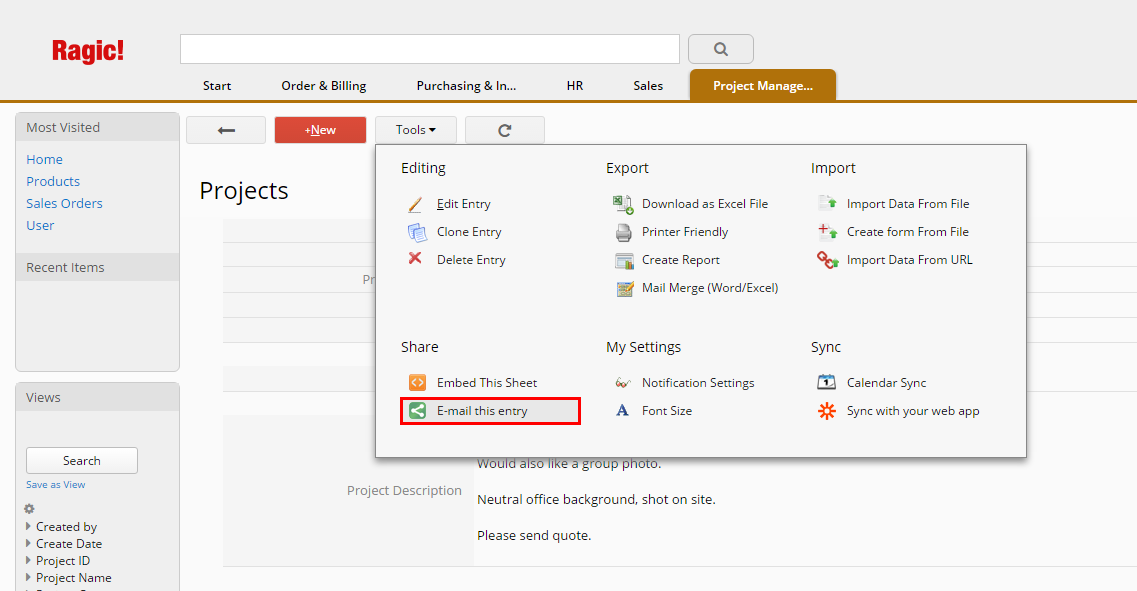Viewport: 1137px width, 591px height.
Task: Open the Order & Billing tab
Action: (x=323, y=86)
